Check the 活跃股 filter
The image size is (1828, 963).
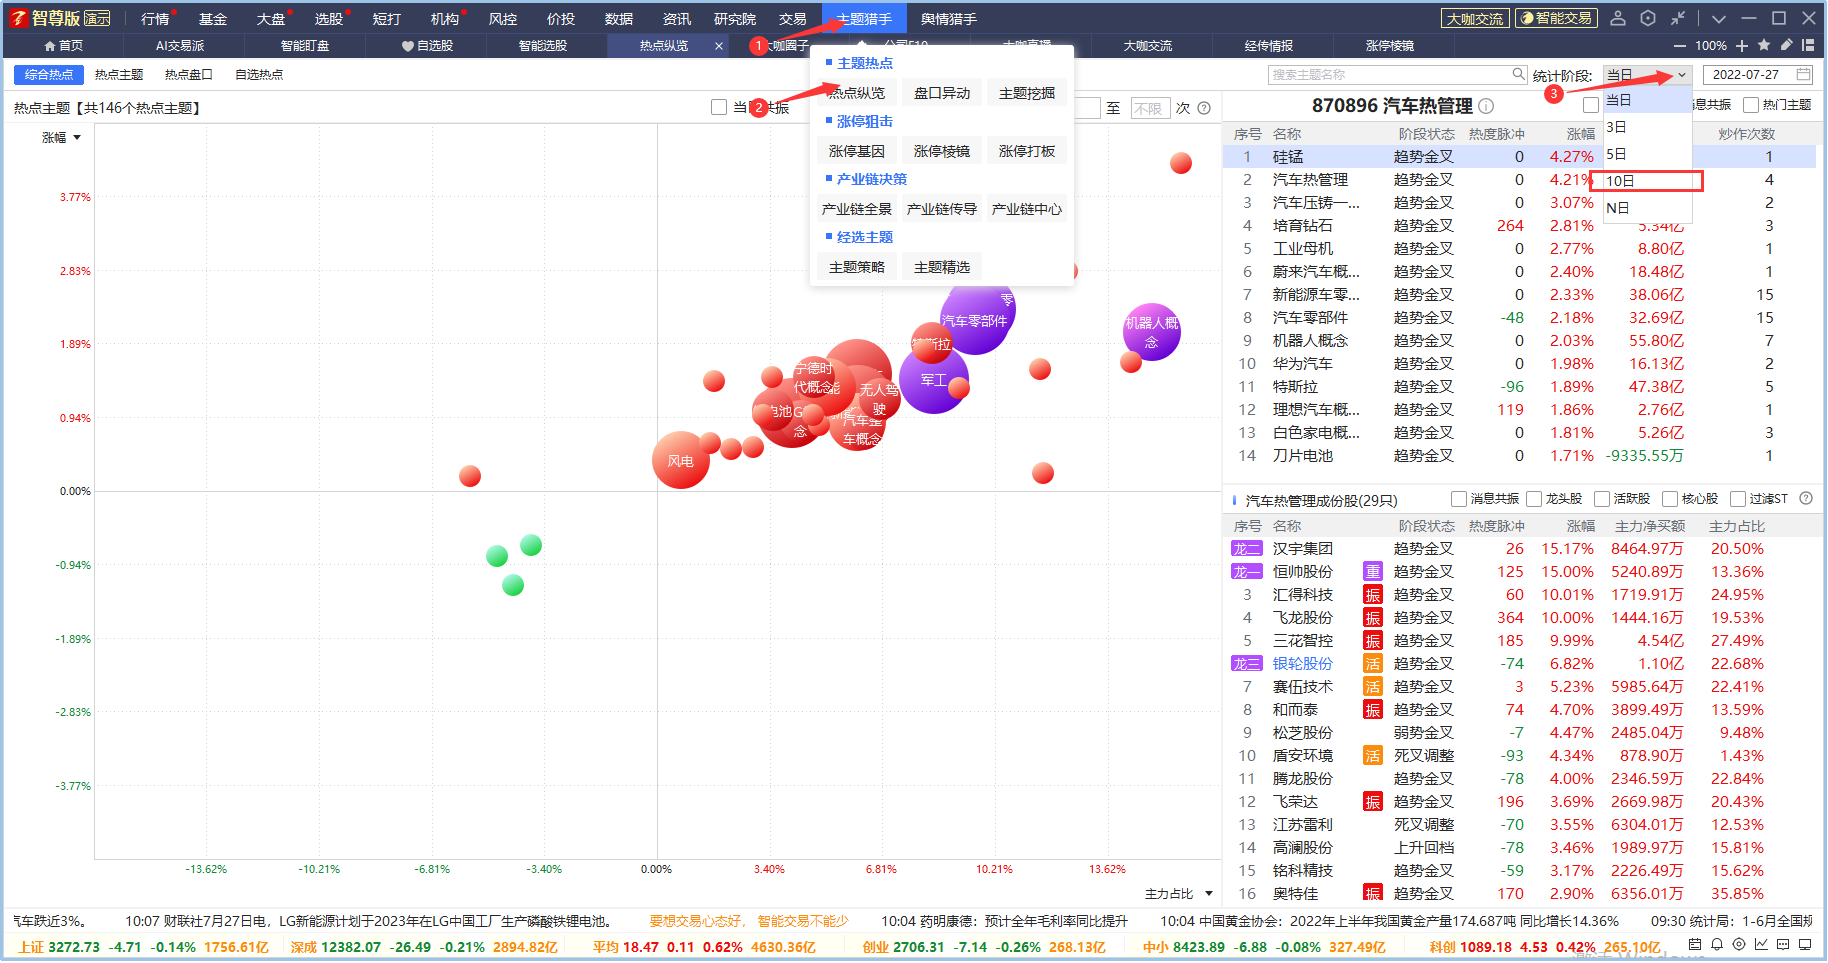[1601, 498]
